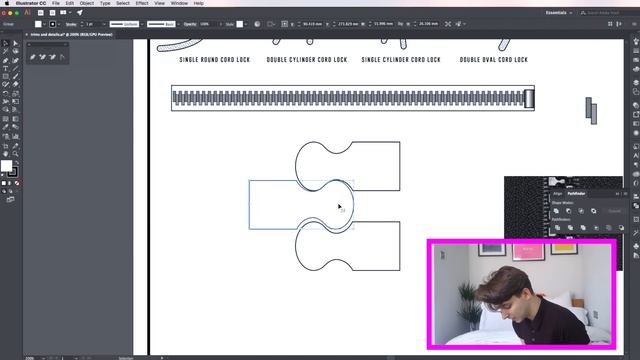Click the GPU performance rocket icon
Viewport: 640px width, 360px height.
click(x=80, y=13)
